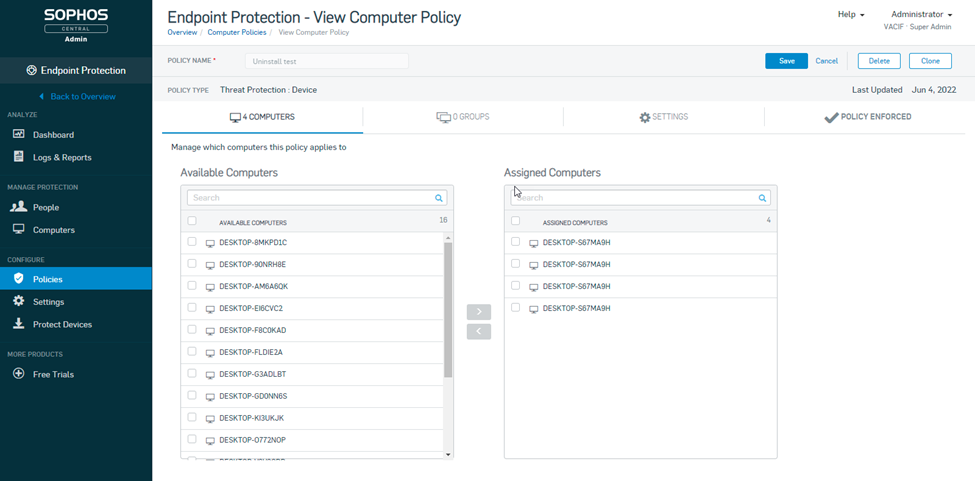The height and width of the screenshot is (481, 975).
Task: Click the Sophos Central logo
Action: 76,25
